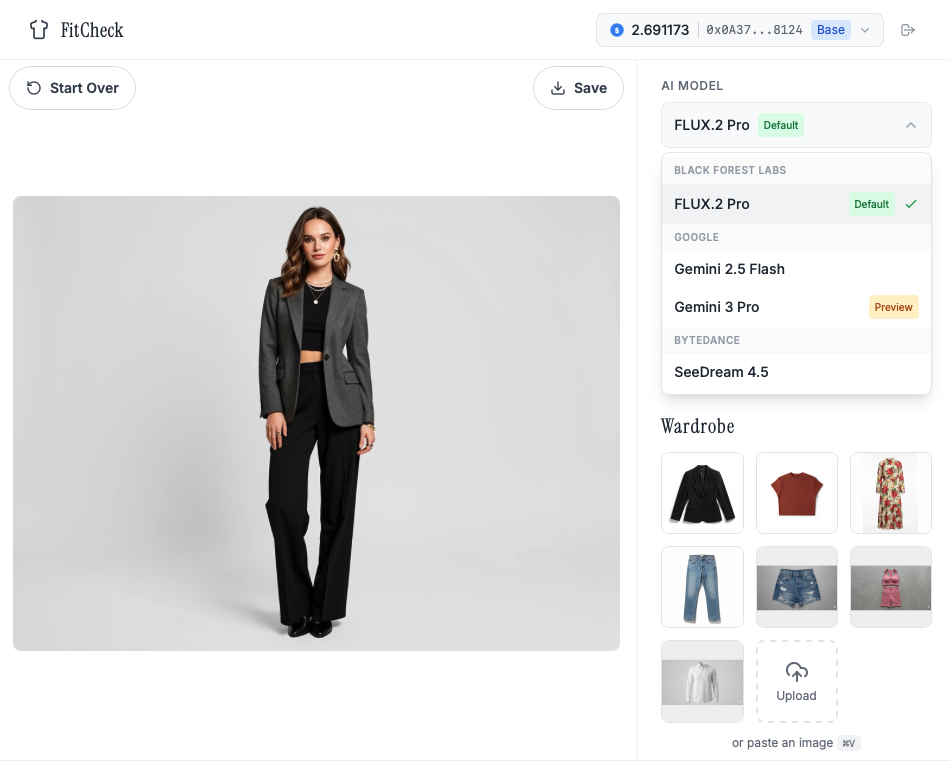The image size is (950, 761).
Task: Click the Start Over button
Action: (x=73, y=88)
